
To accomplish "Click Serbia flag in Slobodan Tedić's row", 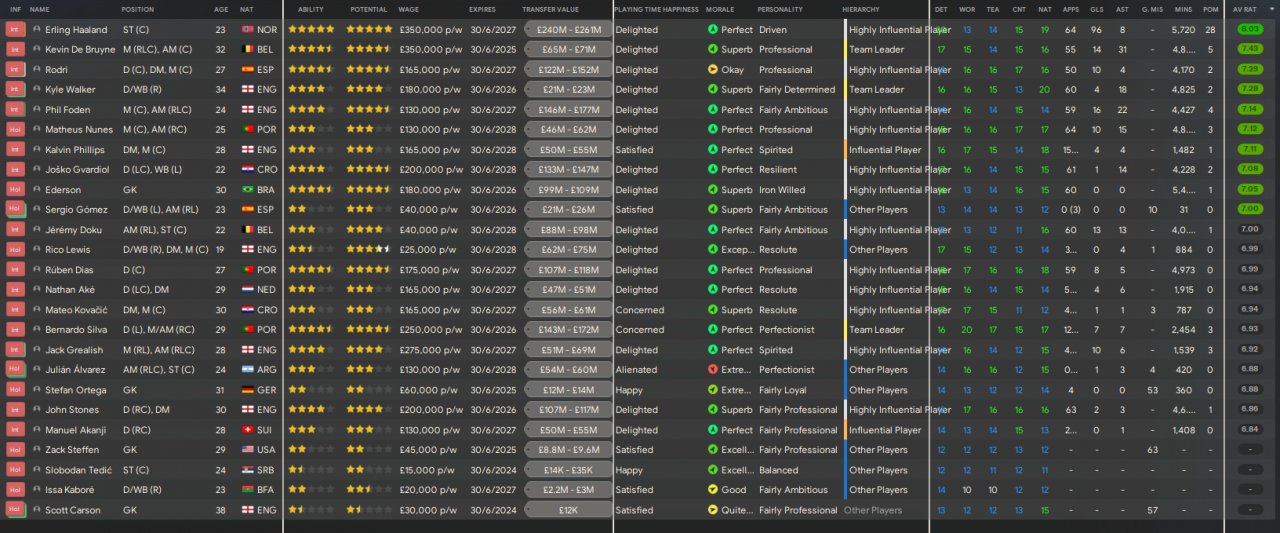I will click(x=248, y=470).
